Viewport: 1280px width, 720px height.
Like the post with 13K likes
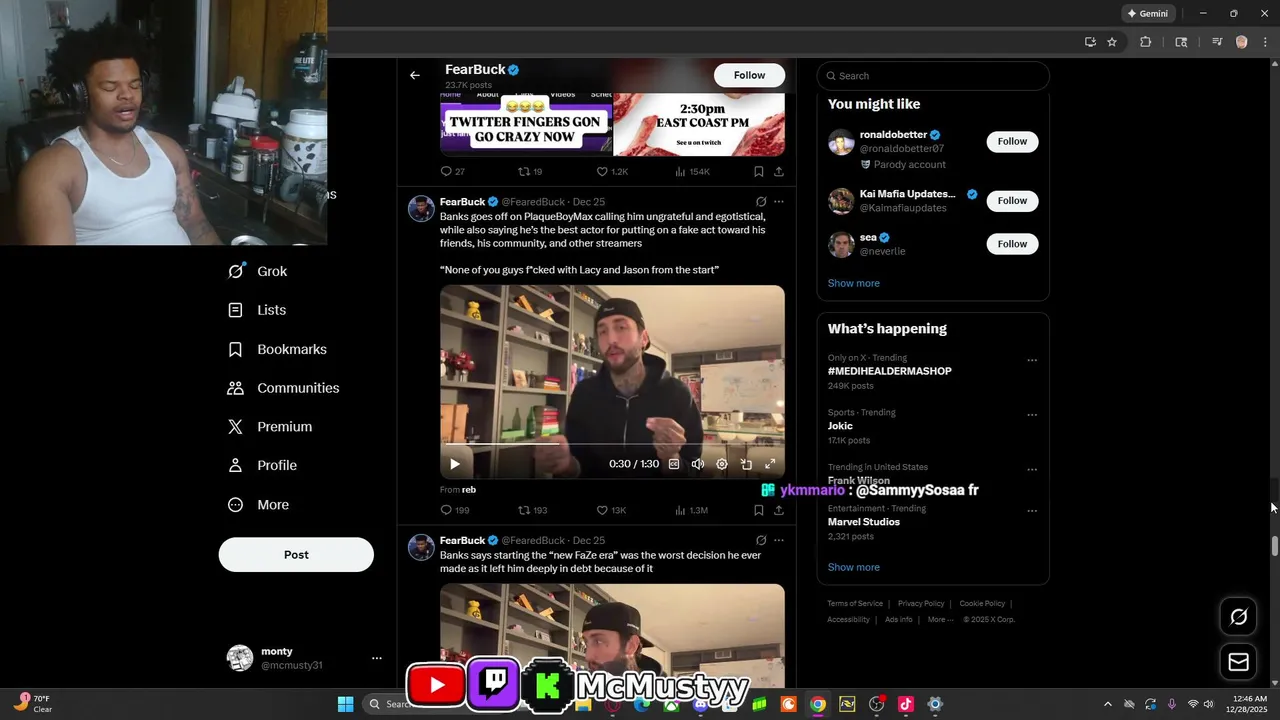coord(611,510)
